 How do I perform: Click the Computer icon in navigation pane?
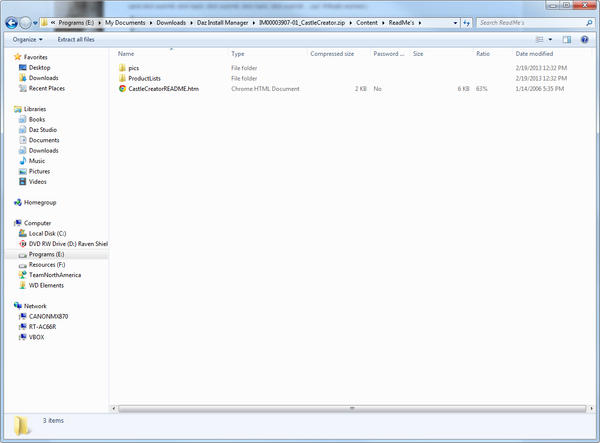[x=18, y=223]
